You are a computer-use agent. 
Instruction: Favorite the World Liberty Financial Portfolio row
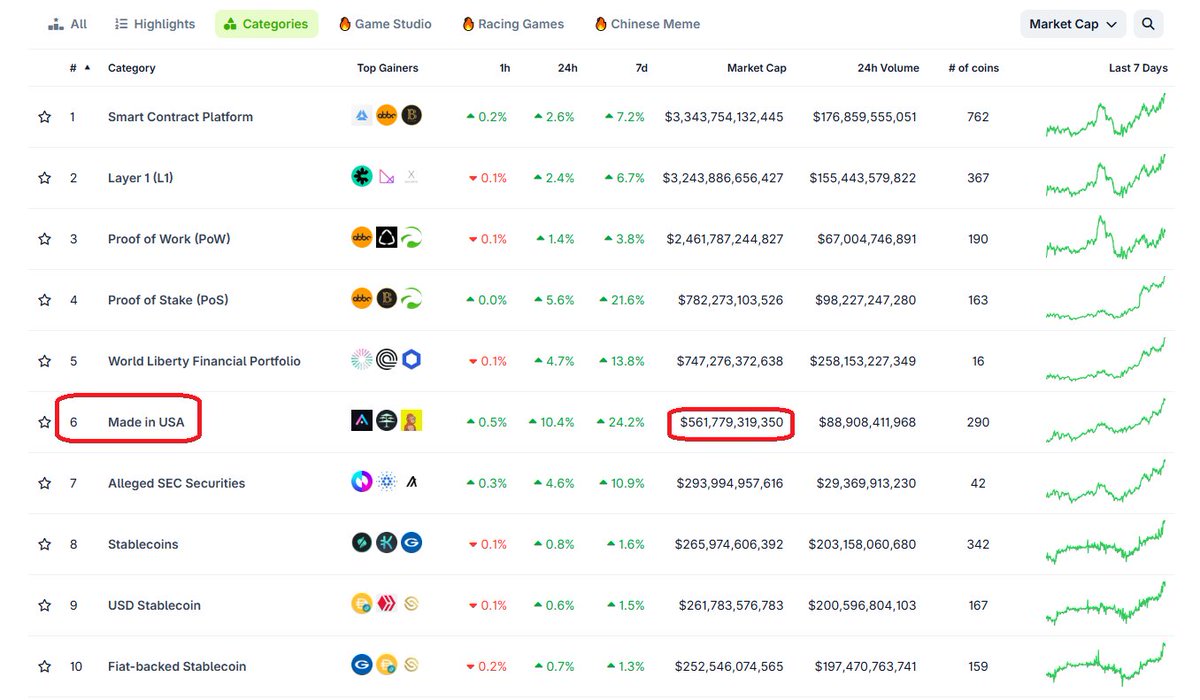tap(44, 361)
